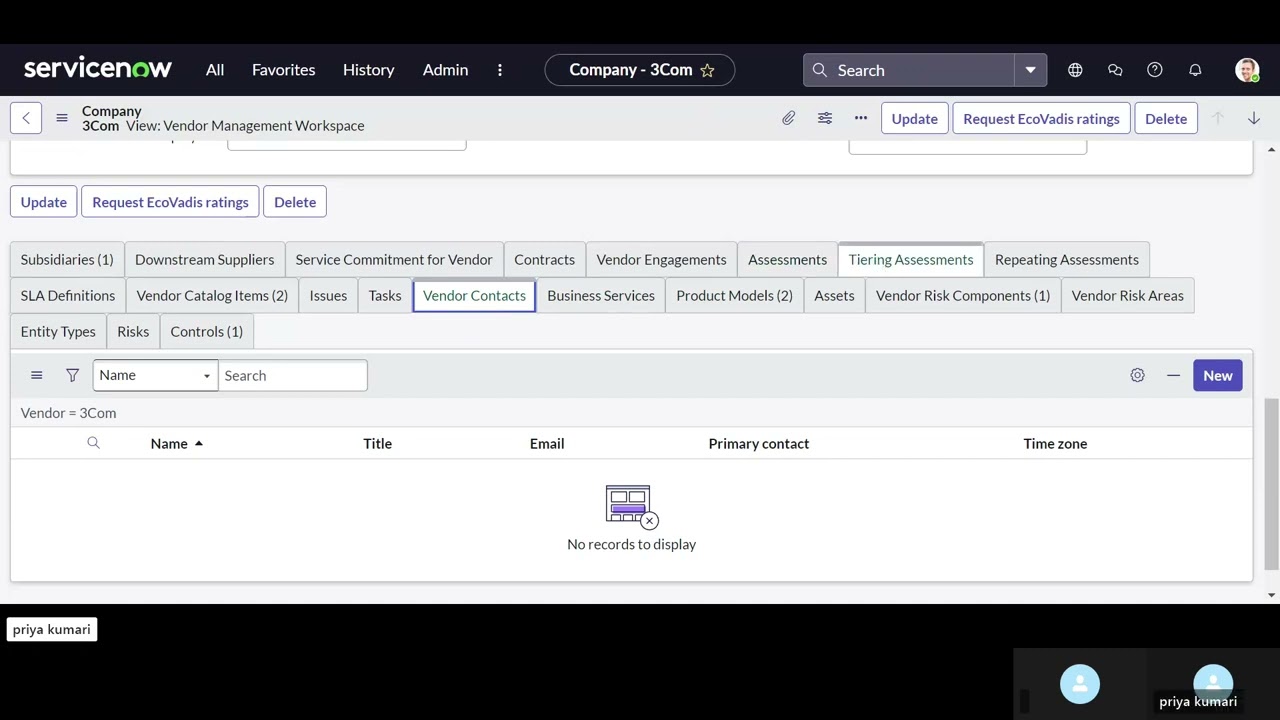This screenshot has width=1280, height=720.
Task: Open the notifications bell
Action: [x=1195, y=70]
